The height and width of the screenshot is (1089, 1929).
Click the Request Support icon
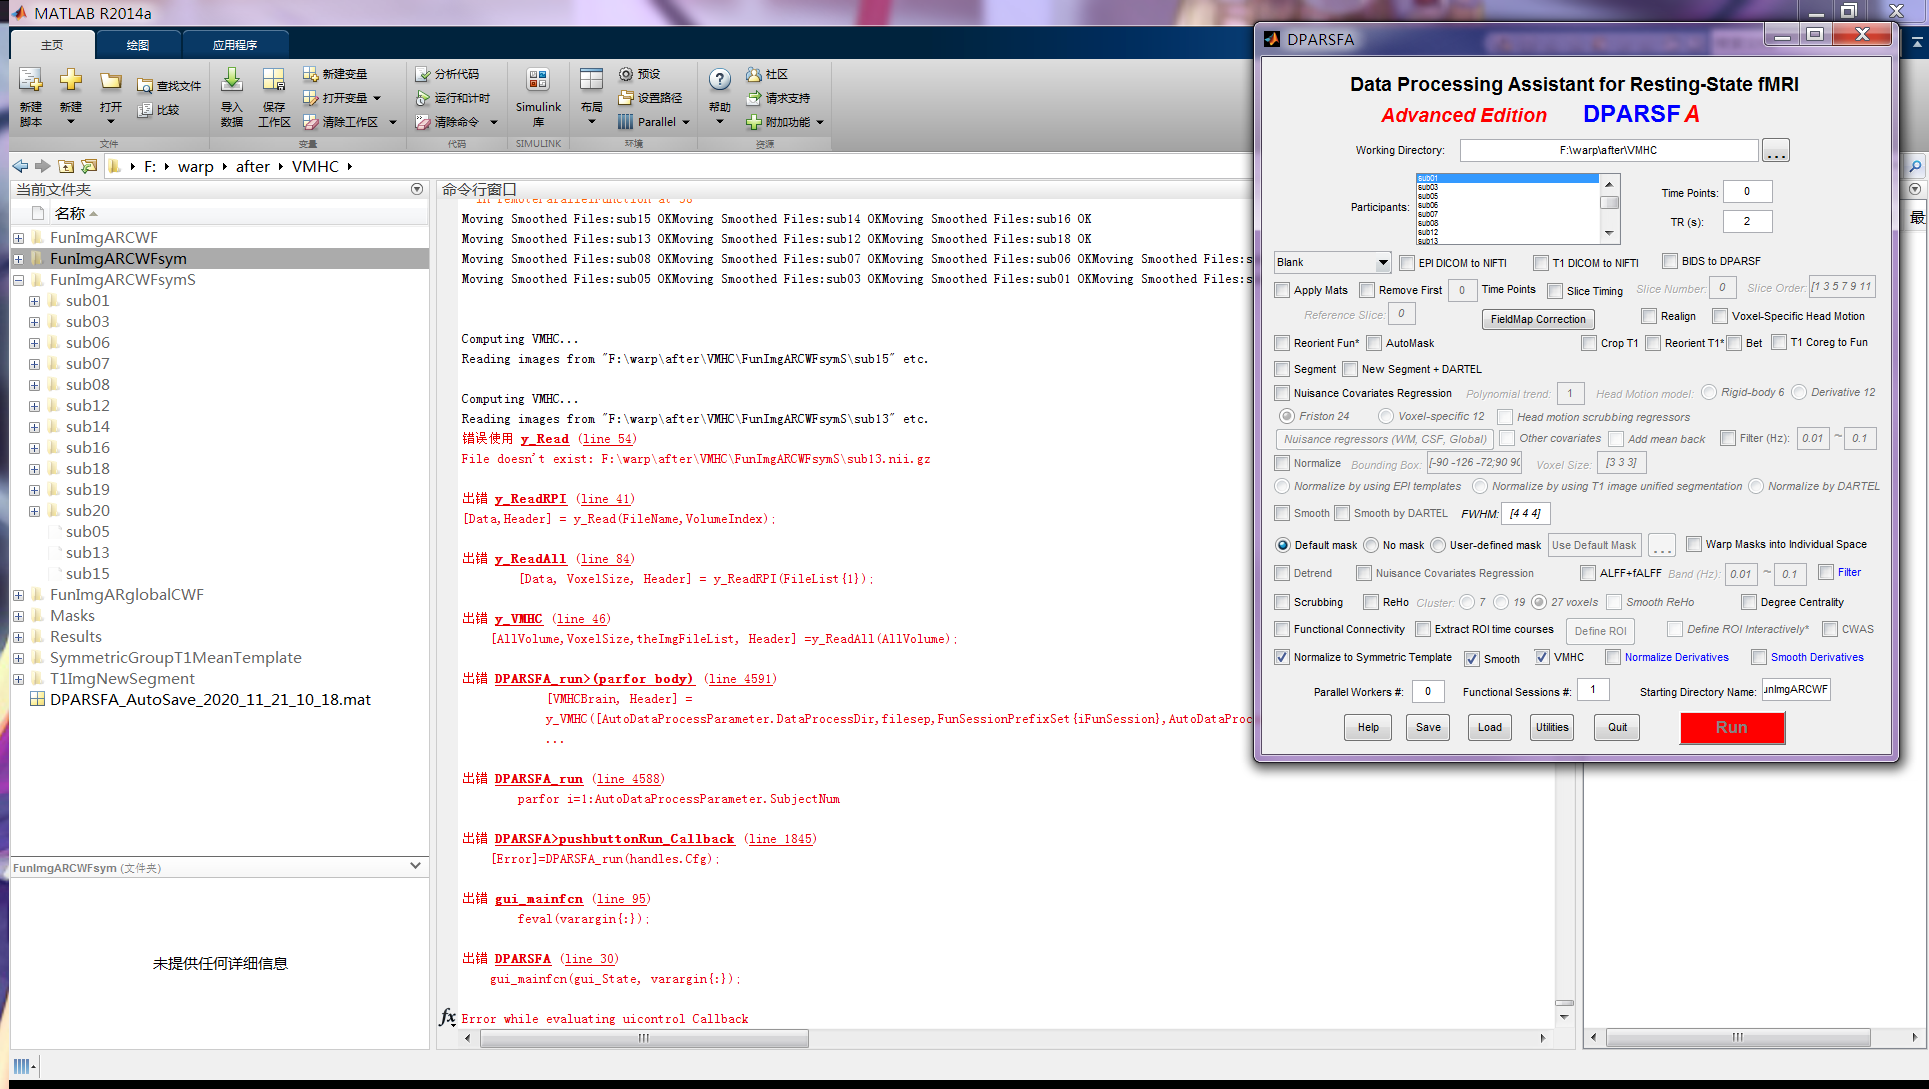pos(754,98)
